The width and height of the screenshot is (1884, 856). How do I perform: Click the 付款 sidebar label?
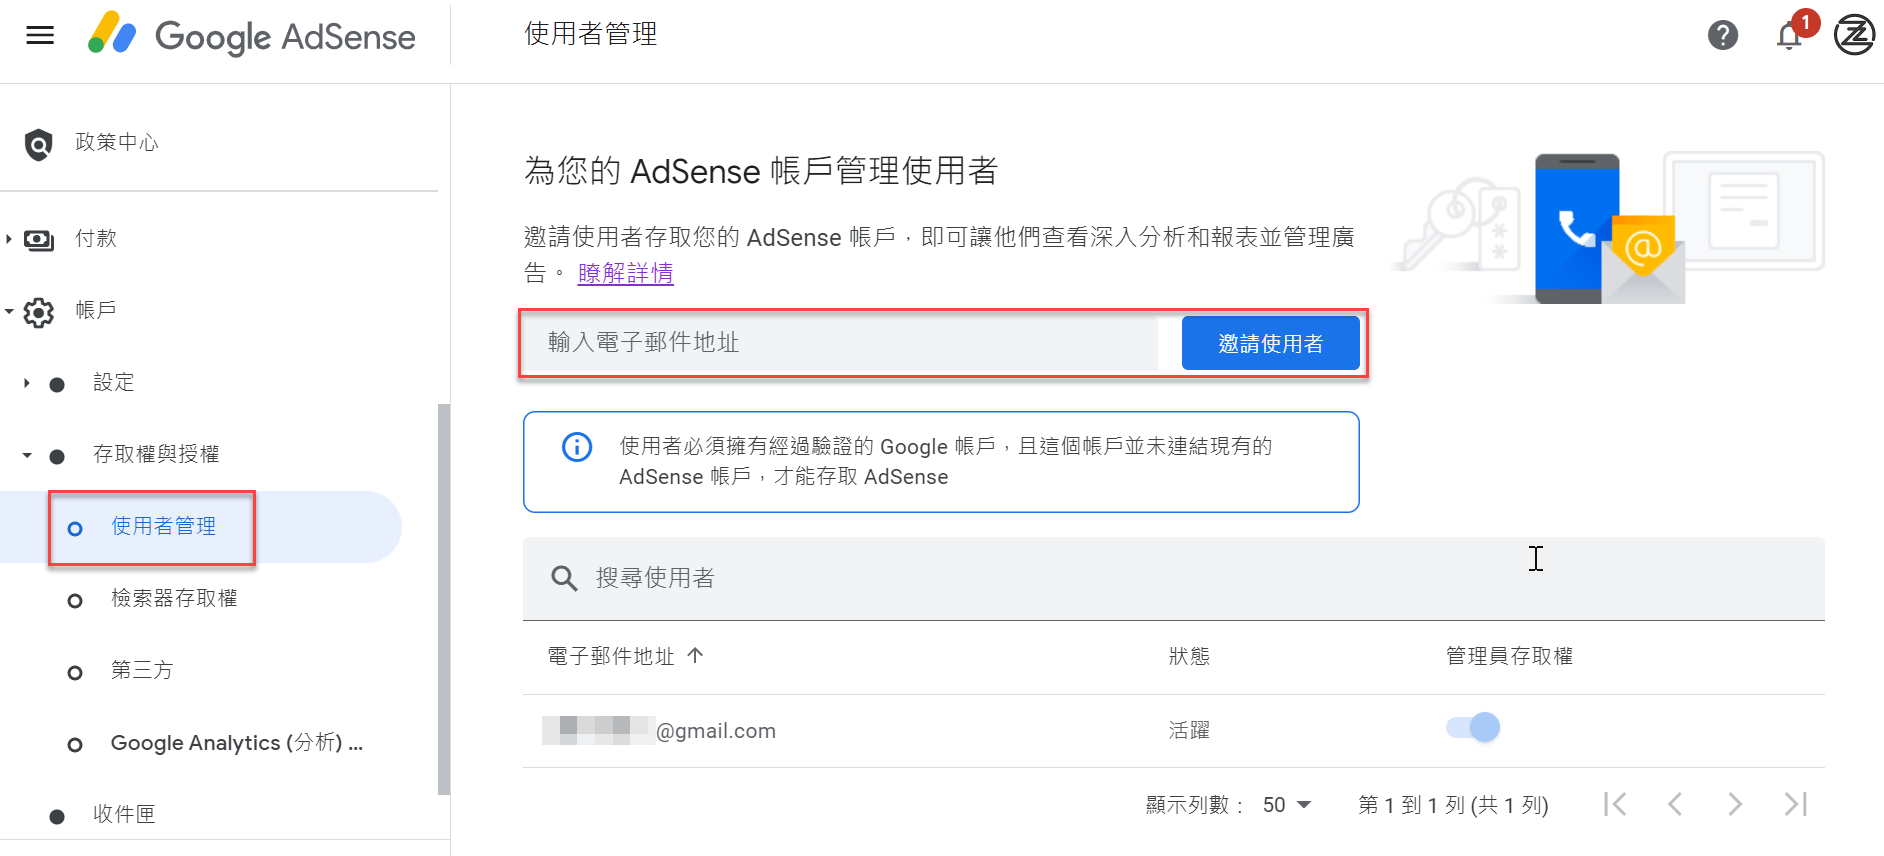[96, 239]
